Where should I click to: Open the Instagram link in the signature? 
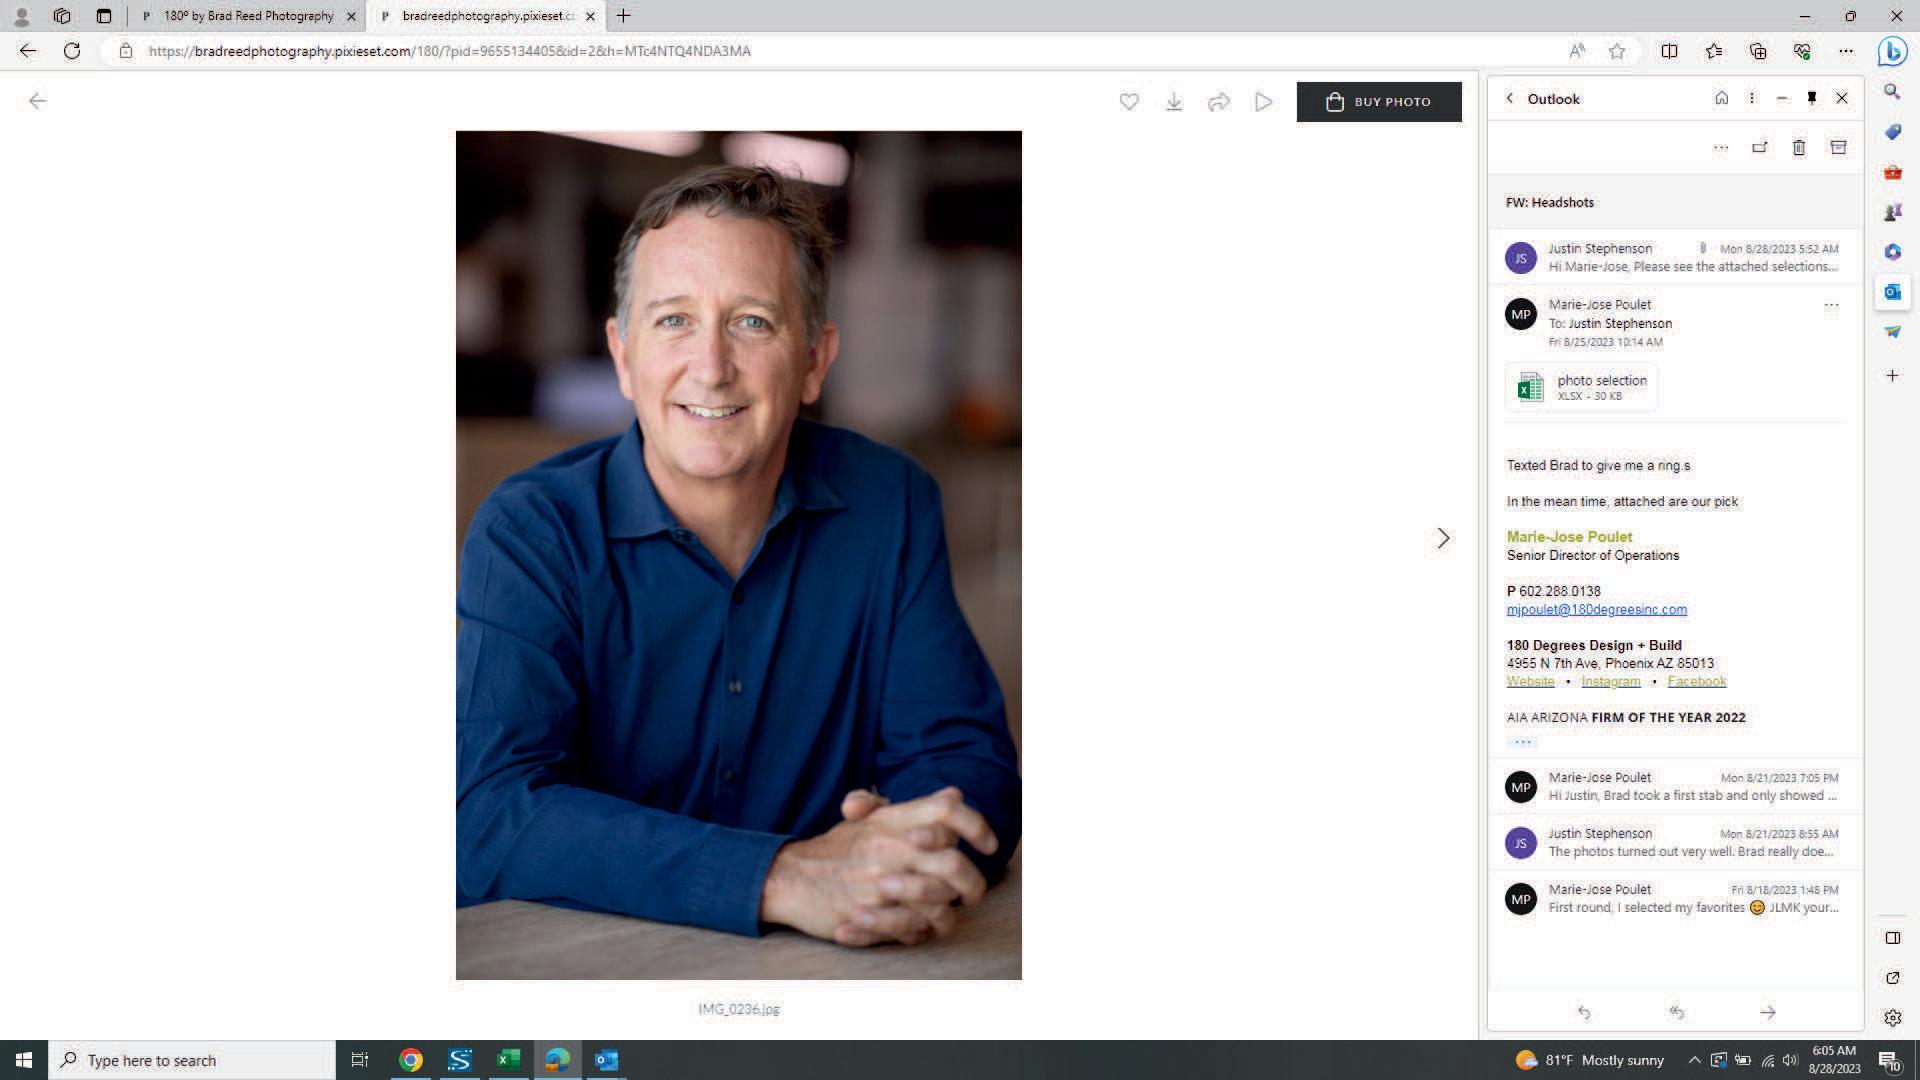click(x=1610, y=681)
